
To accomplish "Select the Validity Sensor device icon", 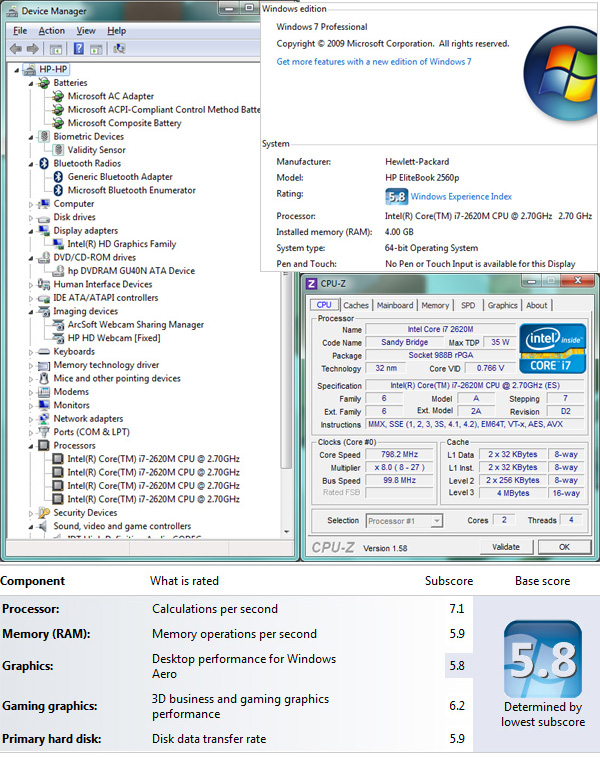I will tap(58, 150).
